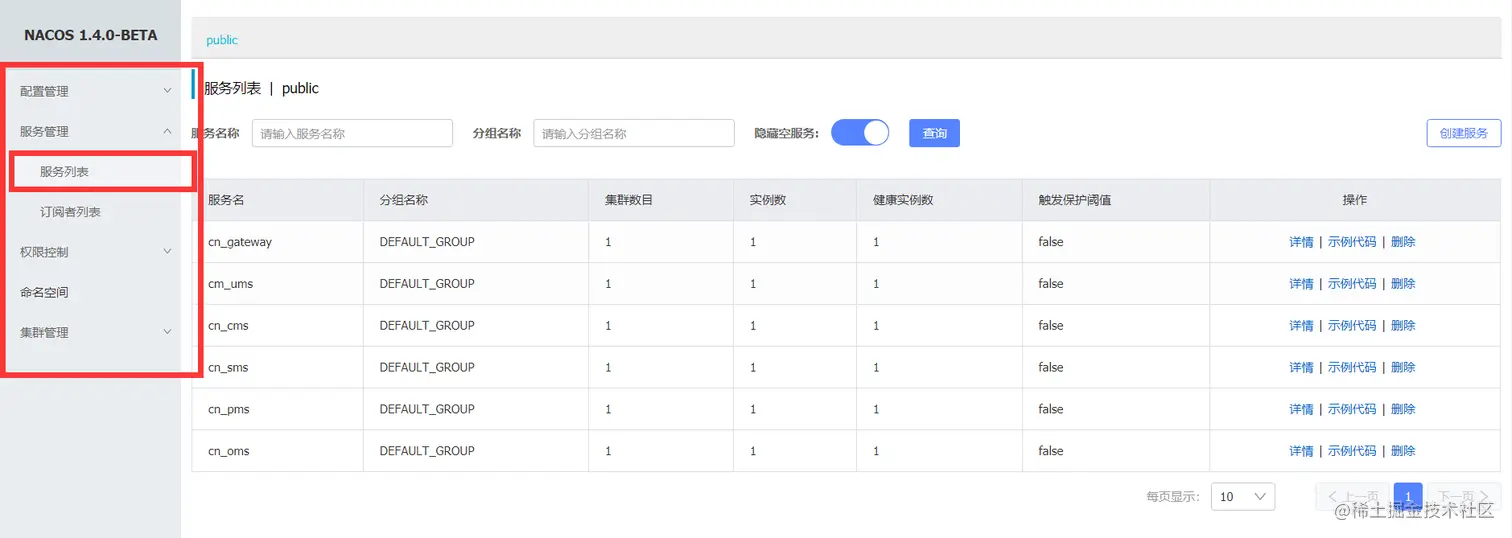
Task: Open the 服务列表 menu item
Action: [x=65, y=172]
